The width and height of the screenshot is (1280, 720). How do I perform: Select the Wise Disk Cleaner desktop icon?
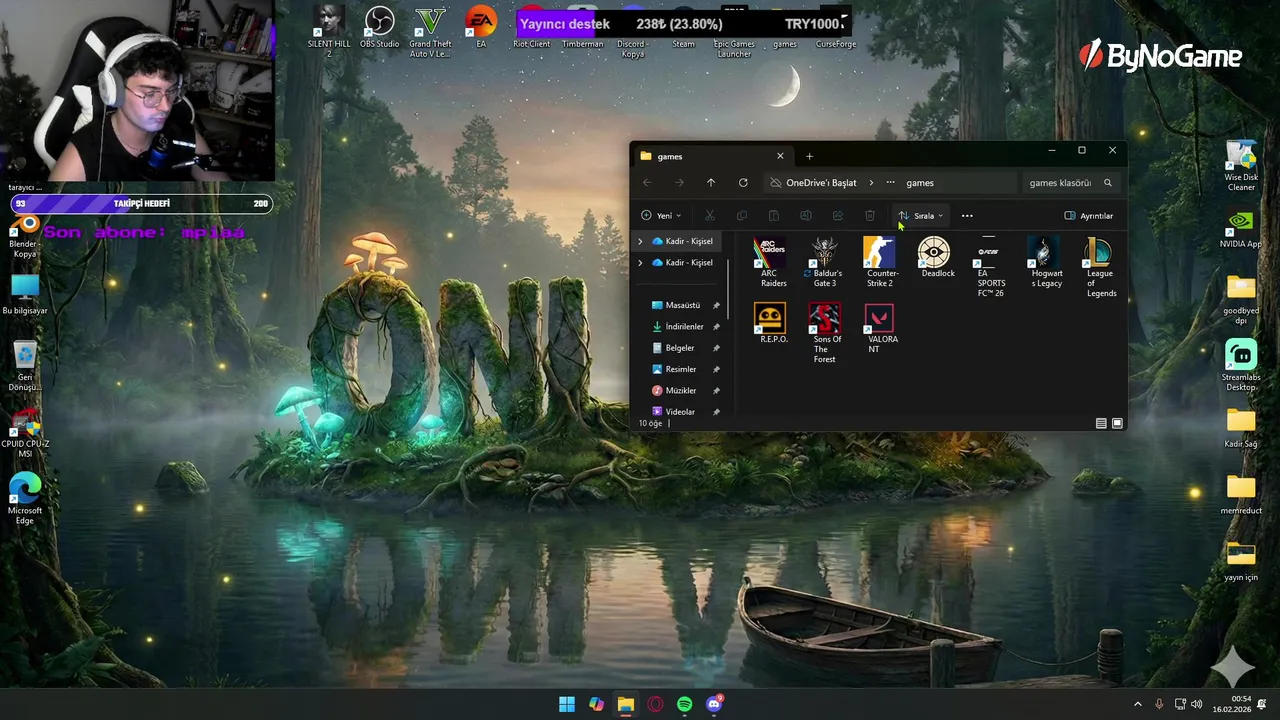(1241, 166)
